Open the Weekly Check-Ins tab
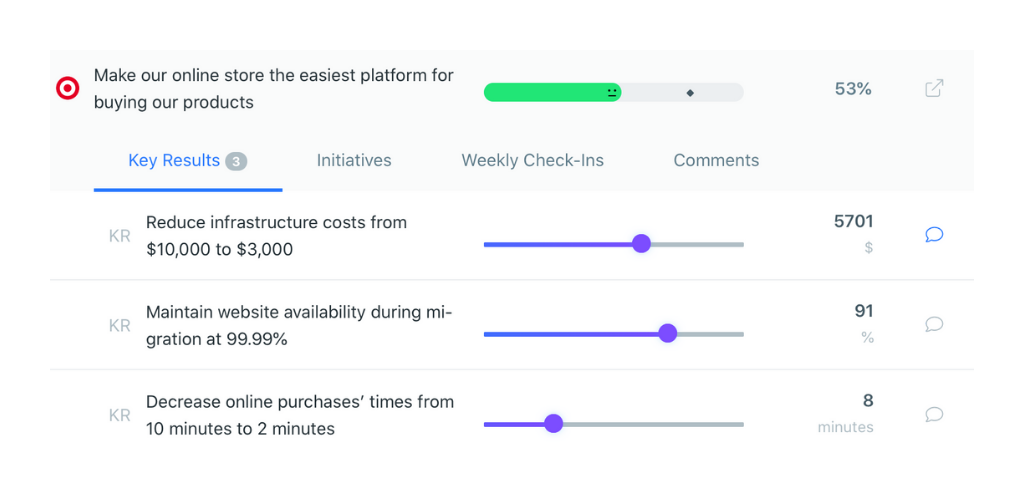 point(532,161)
